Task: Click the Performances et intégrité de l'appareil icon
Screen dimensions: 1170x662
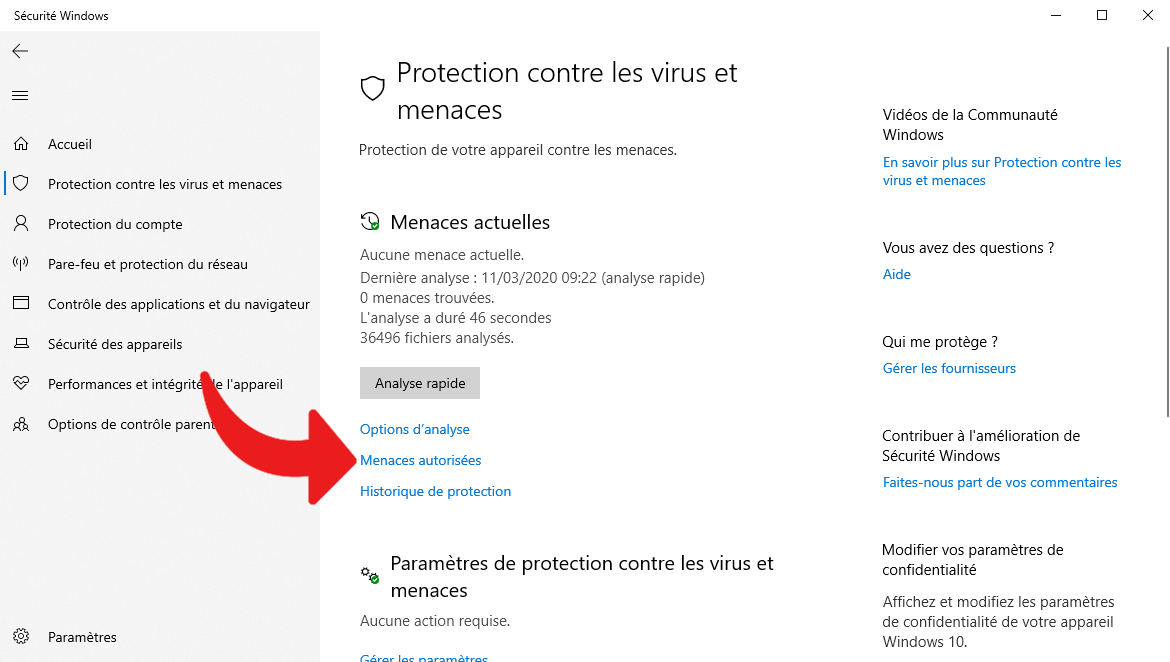Action: (x=22, y=383)
